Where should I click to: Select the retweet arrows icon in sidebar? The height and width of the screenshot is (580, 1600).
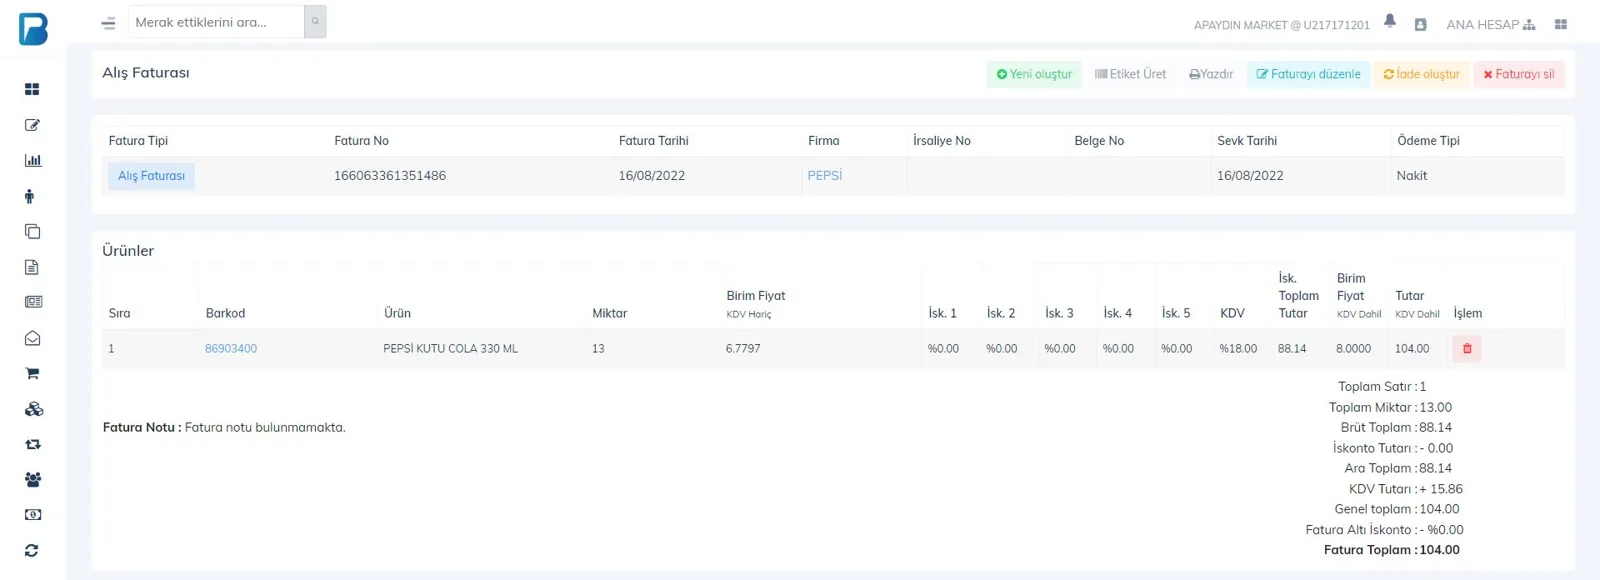(32, 444)
